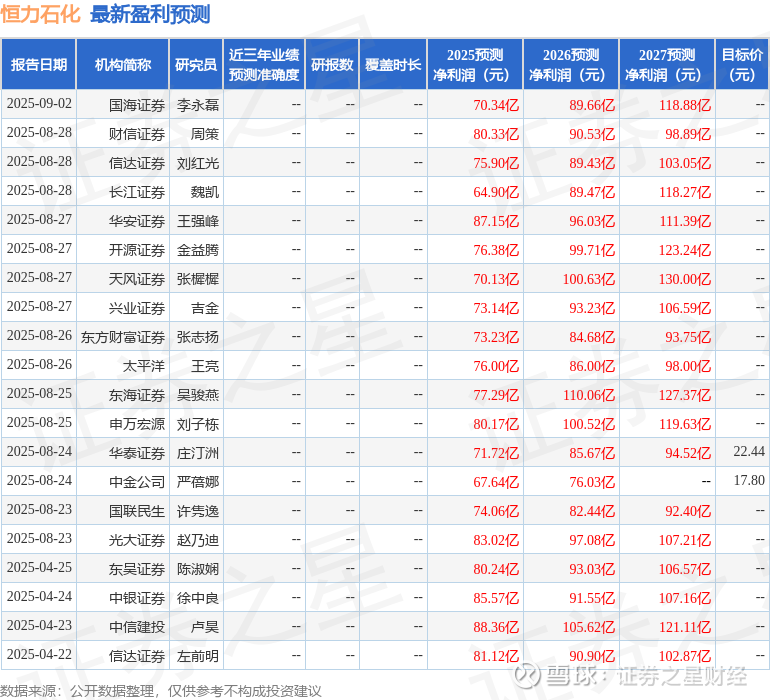Click 中银证券 institution name

(x=137, y=598)
